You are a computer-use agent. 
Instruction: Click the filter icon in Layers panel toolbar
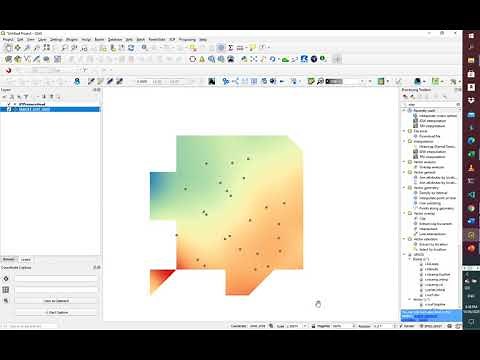tap(26, 97)
